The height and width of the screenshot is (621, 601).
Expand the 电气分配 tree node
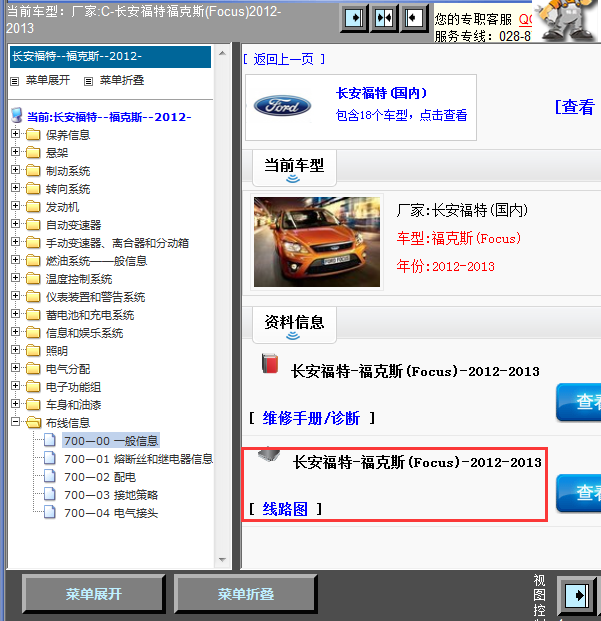click(15, 368)
